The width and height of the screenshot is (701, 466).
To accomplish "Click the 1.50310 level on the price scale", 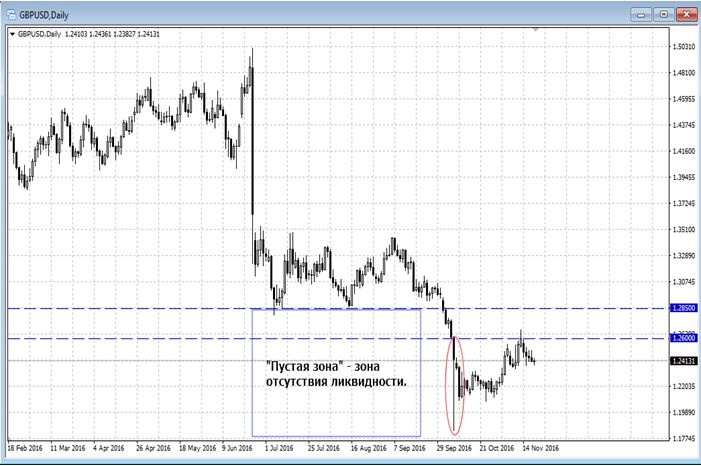I will 682,47.
